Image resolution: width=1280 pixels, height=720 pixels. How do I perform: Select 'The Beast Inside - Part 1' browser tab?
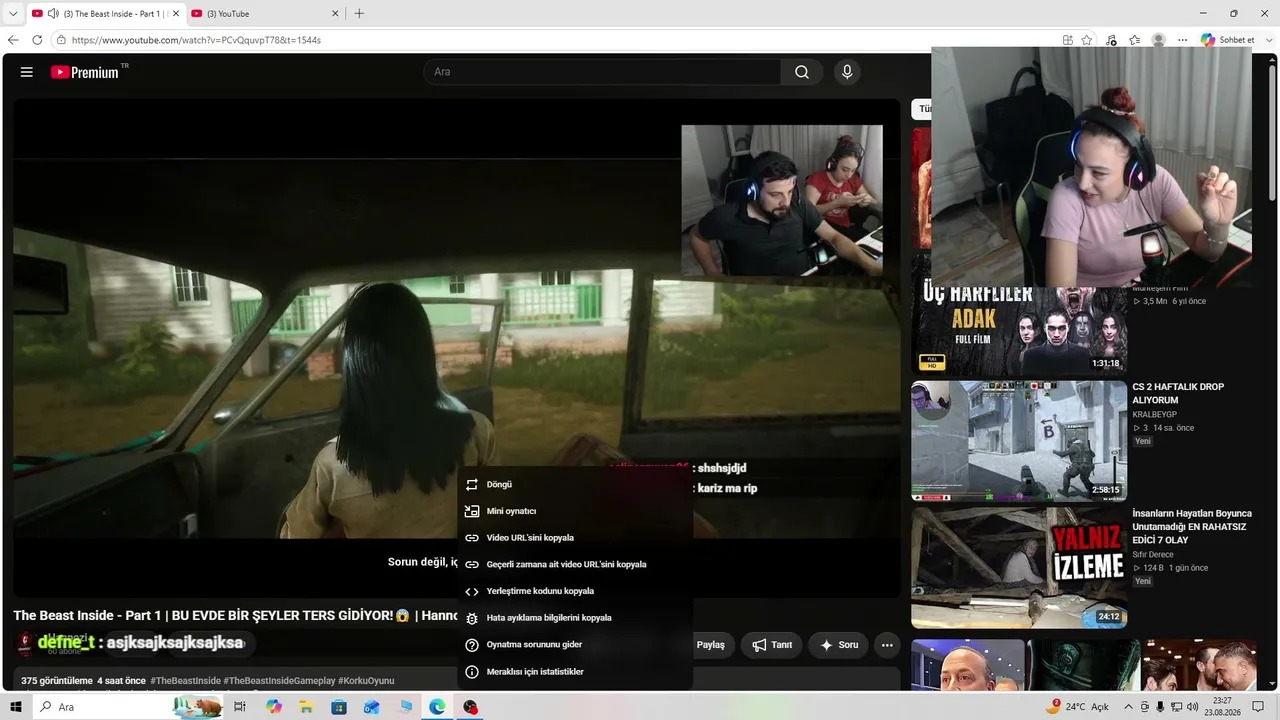tap(104, 14)
